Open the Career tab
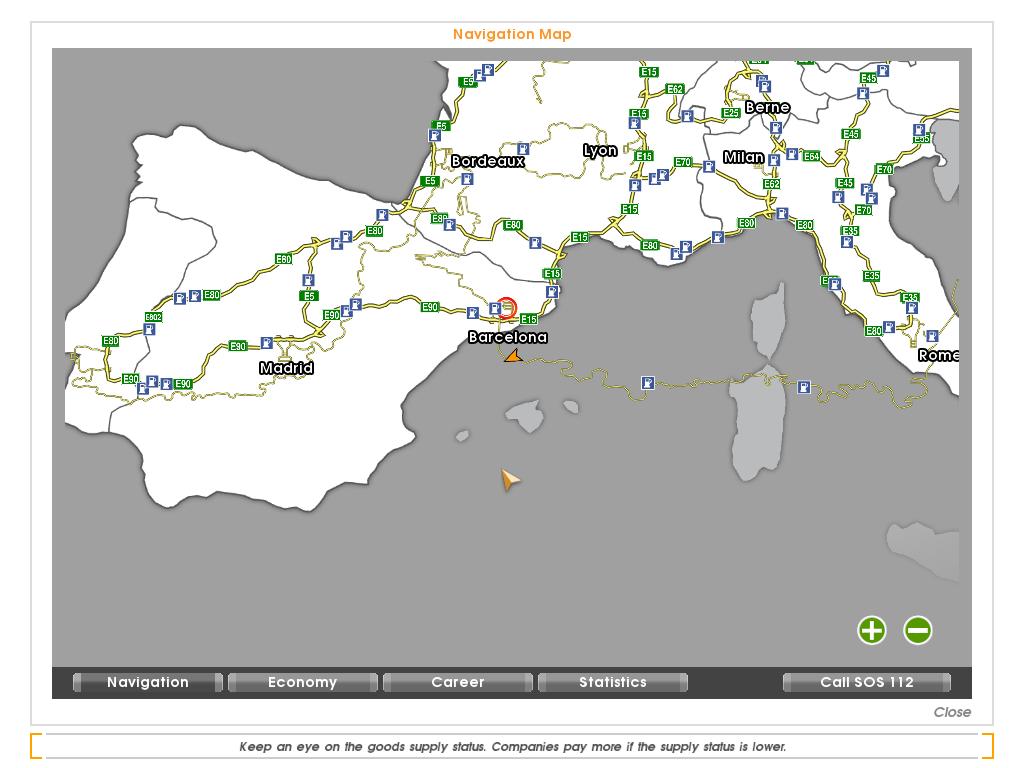The height and width of the screenshot is (768, 1024). pyautogui.click(x=457, y=682)
